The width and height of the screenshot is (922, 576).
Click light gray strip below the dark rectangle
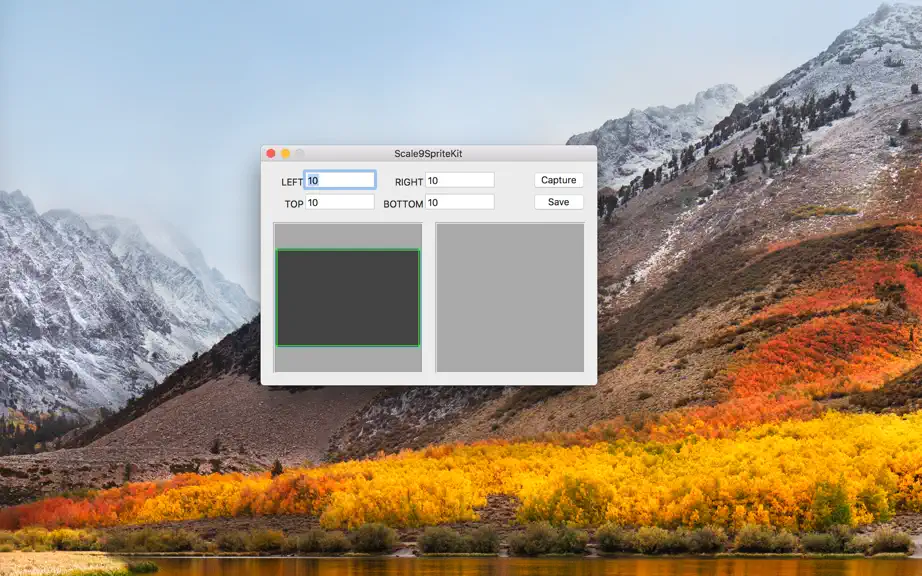pos(348,359)
